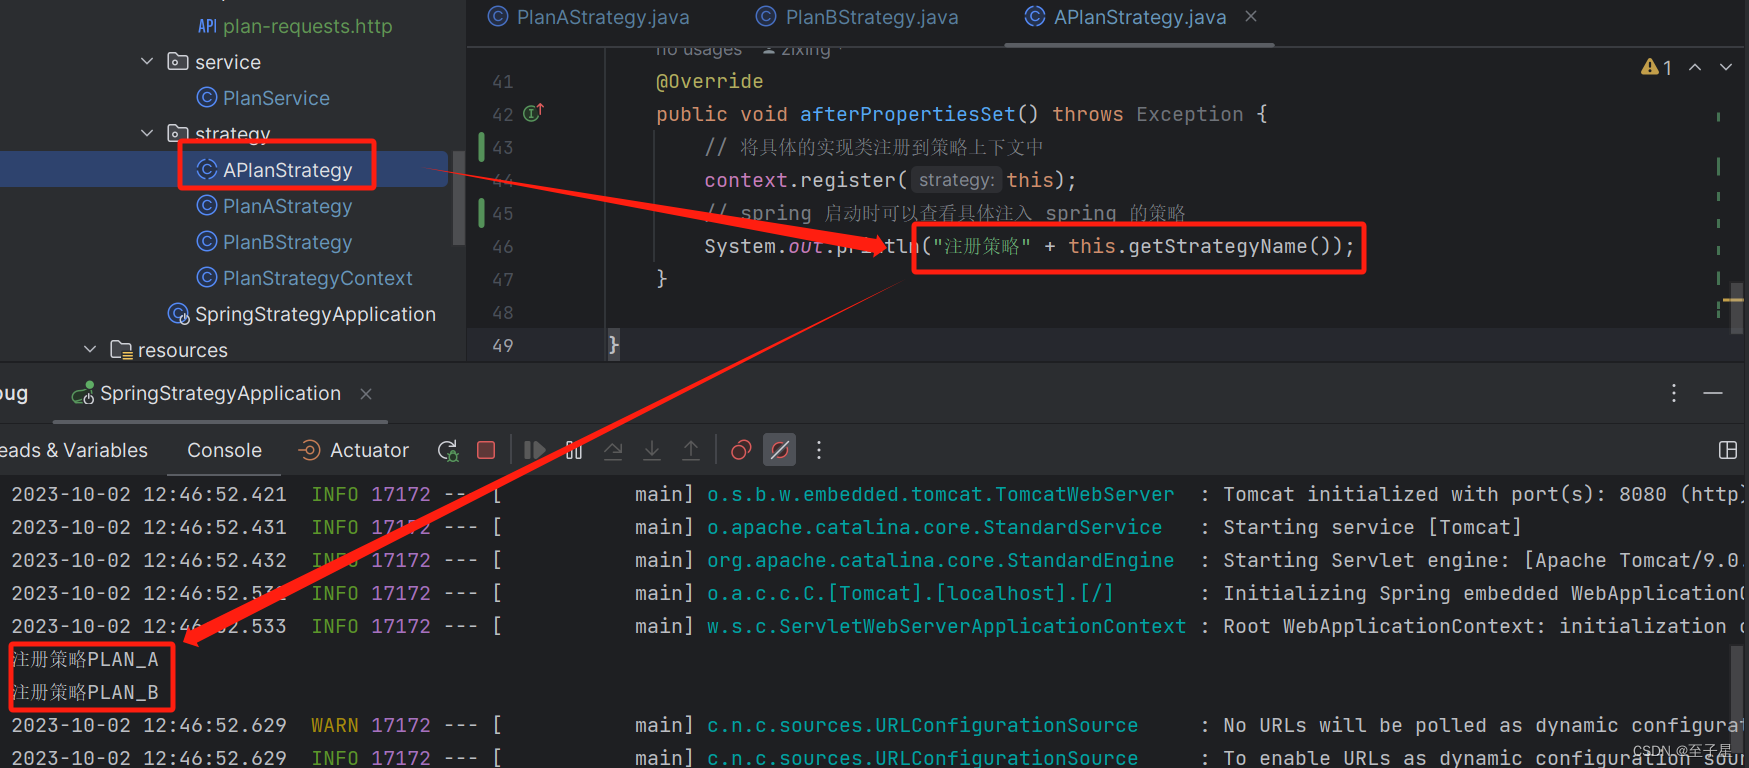This screenshot has height=768, width=1749.
Task: Select the service folder in project tree
Action: (x=214, y=62)
